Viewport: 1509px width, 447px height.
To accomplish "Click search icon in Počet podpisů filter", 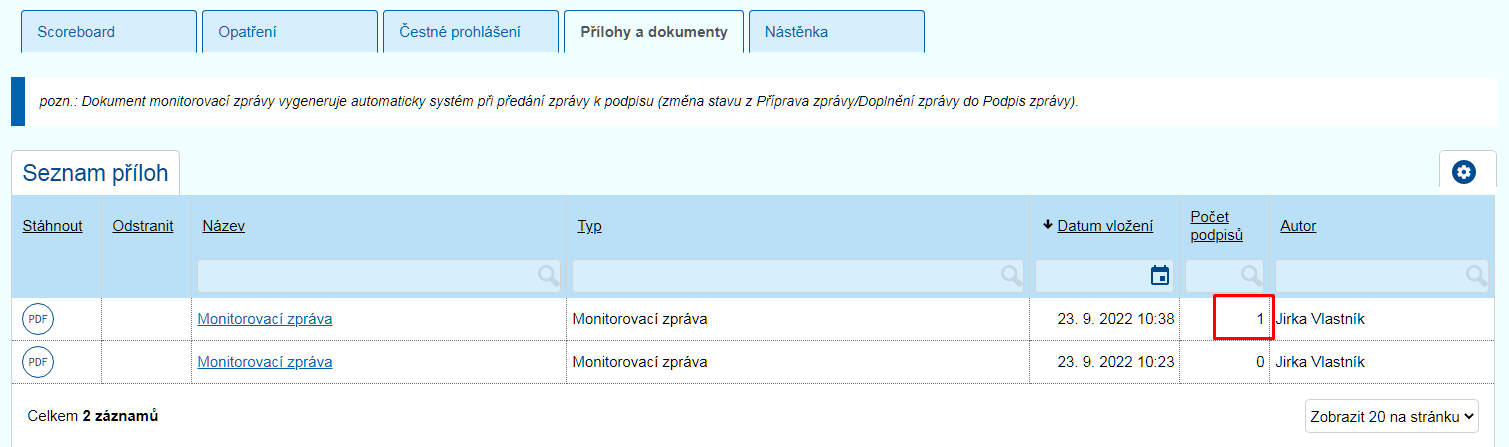I will click(1250, 276).
